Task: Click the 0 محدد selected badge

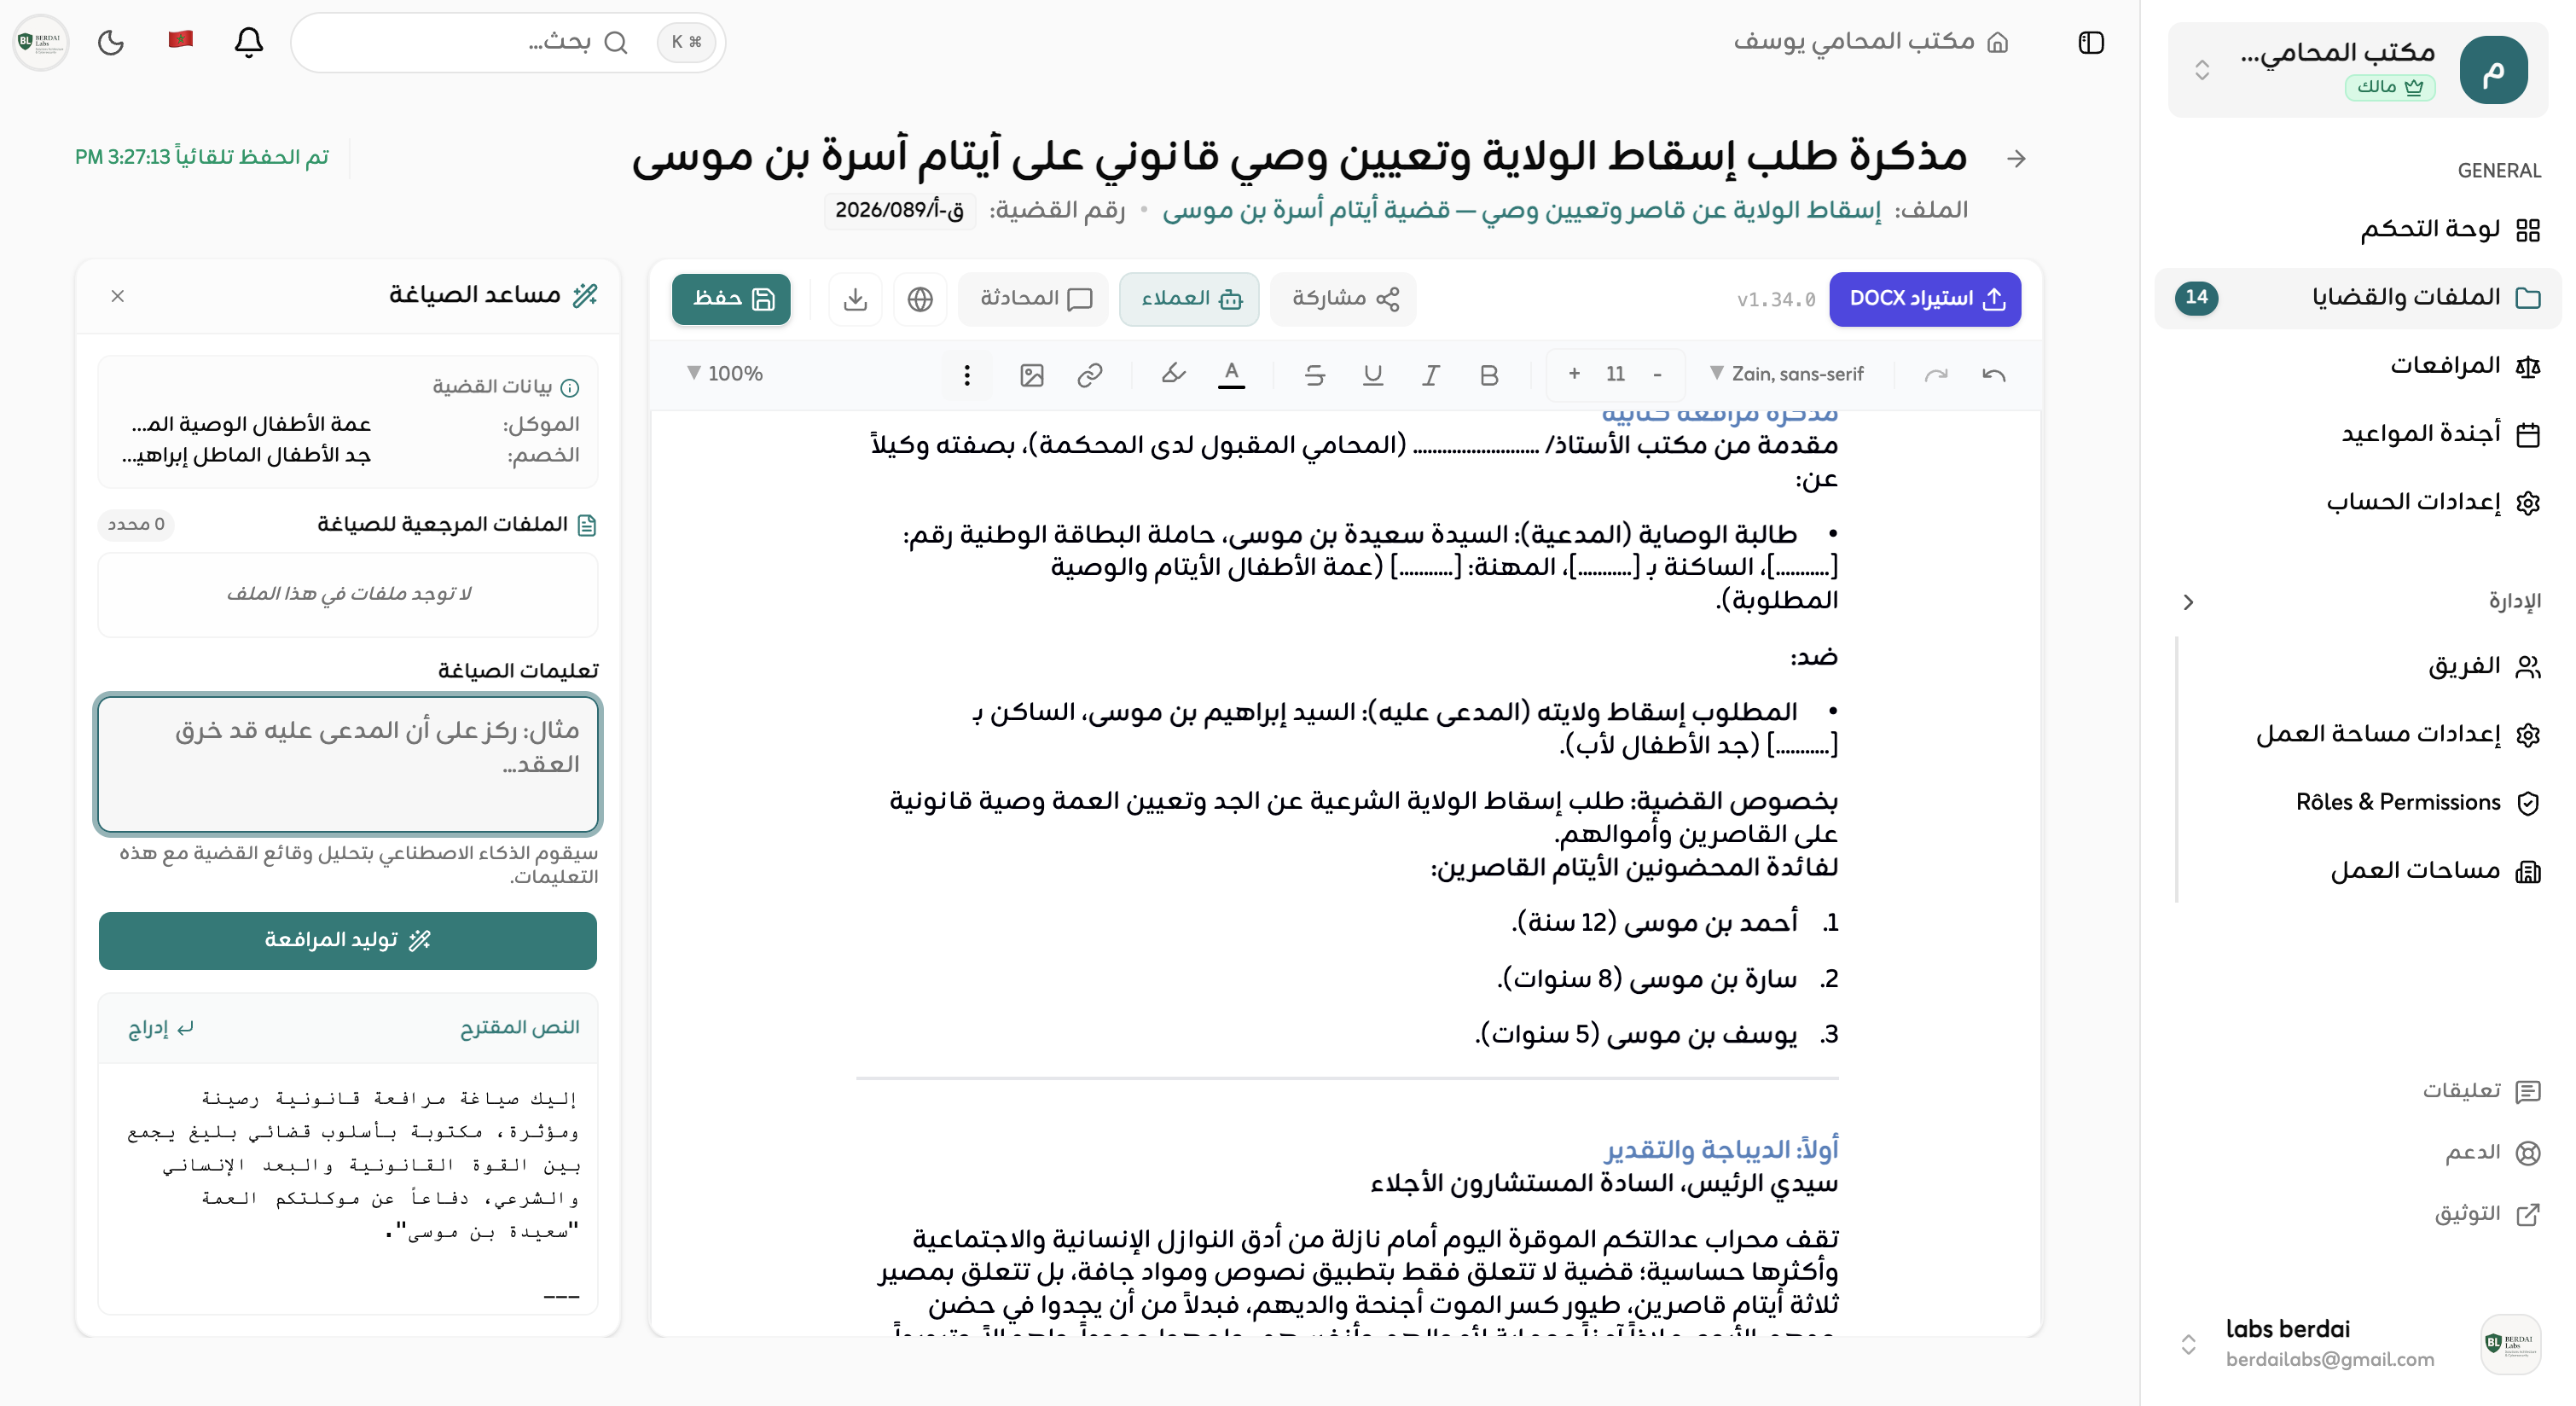Action: pos(136,524)
